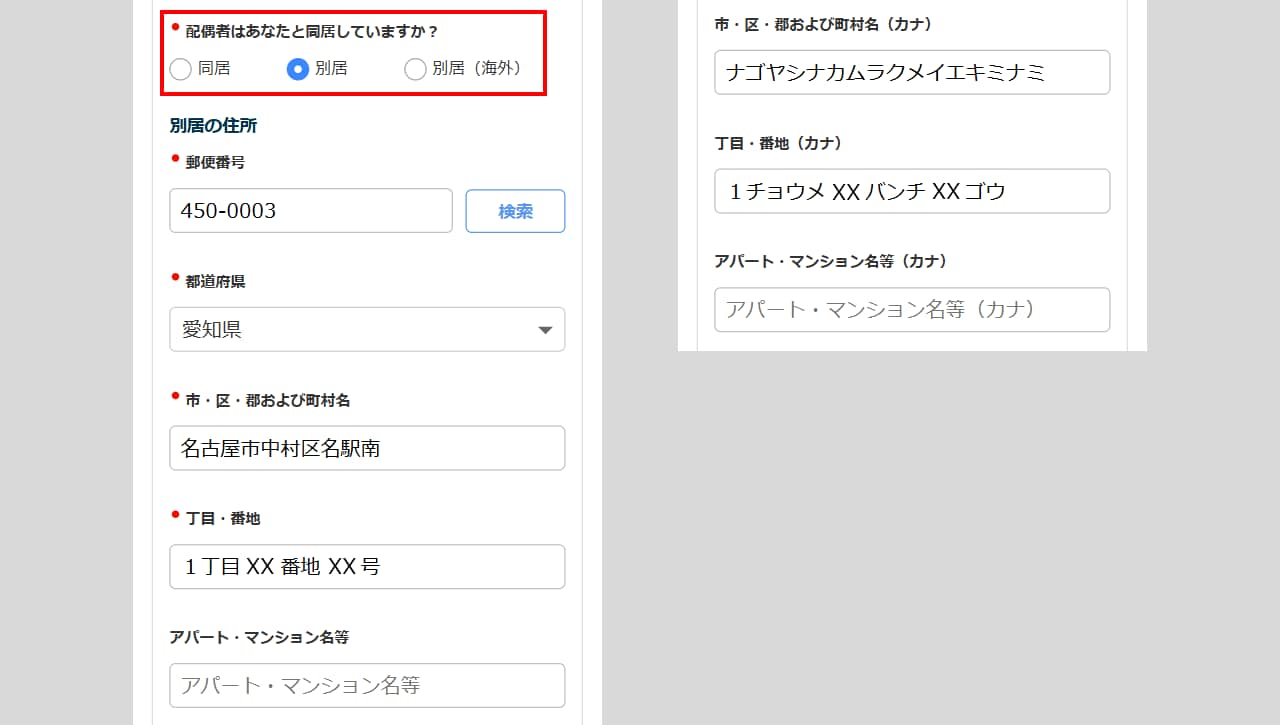Click the 市・区・郡および町村名（カナ） label
The height and width of the screenshot is (725, 1280).
click(824, 24)
